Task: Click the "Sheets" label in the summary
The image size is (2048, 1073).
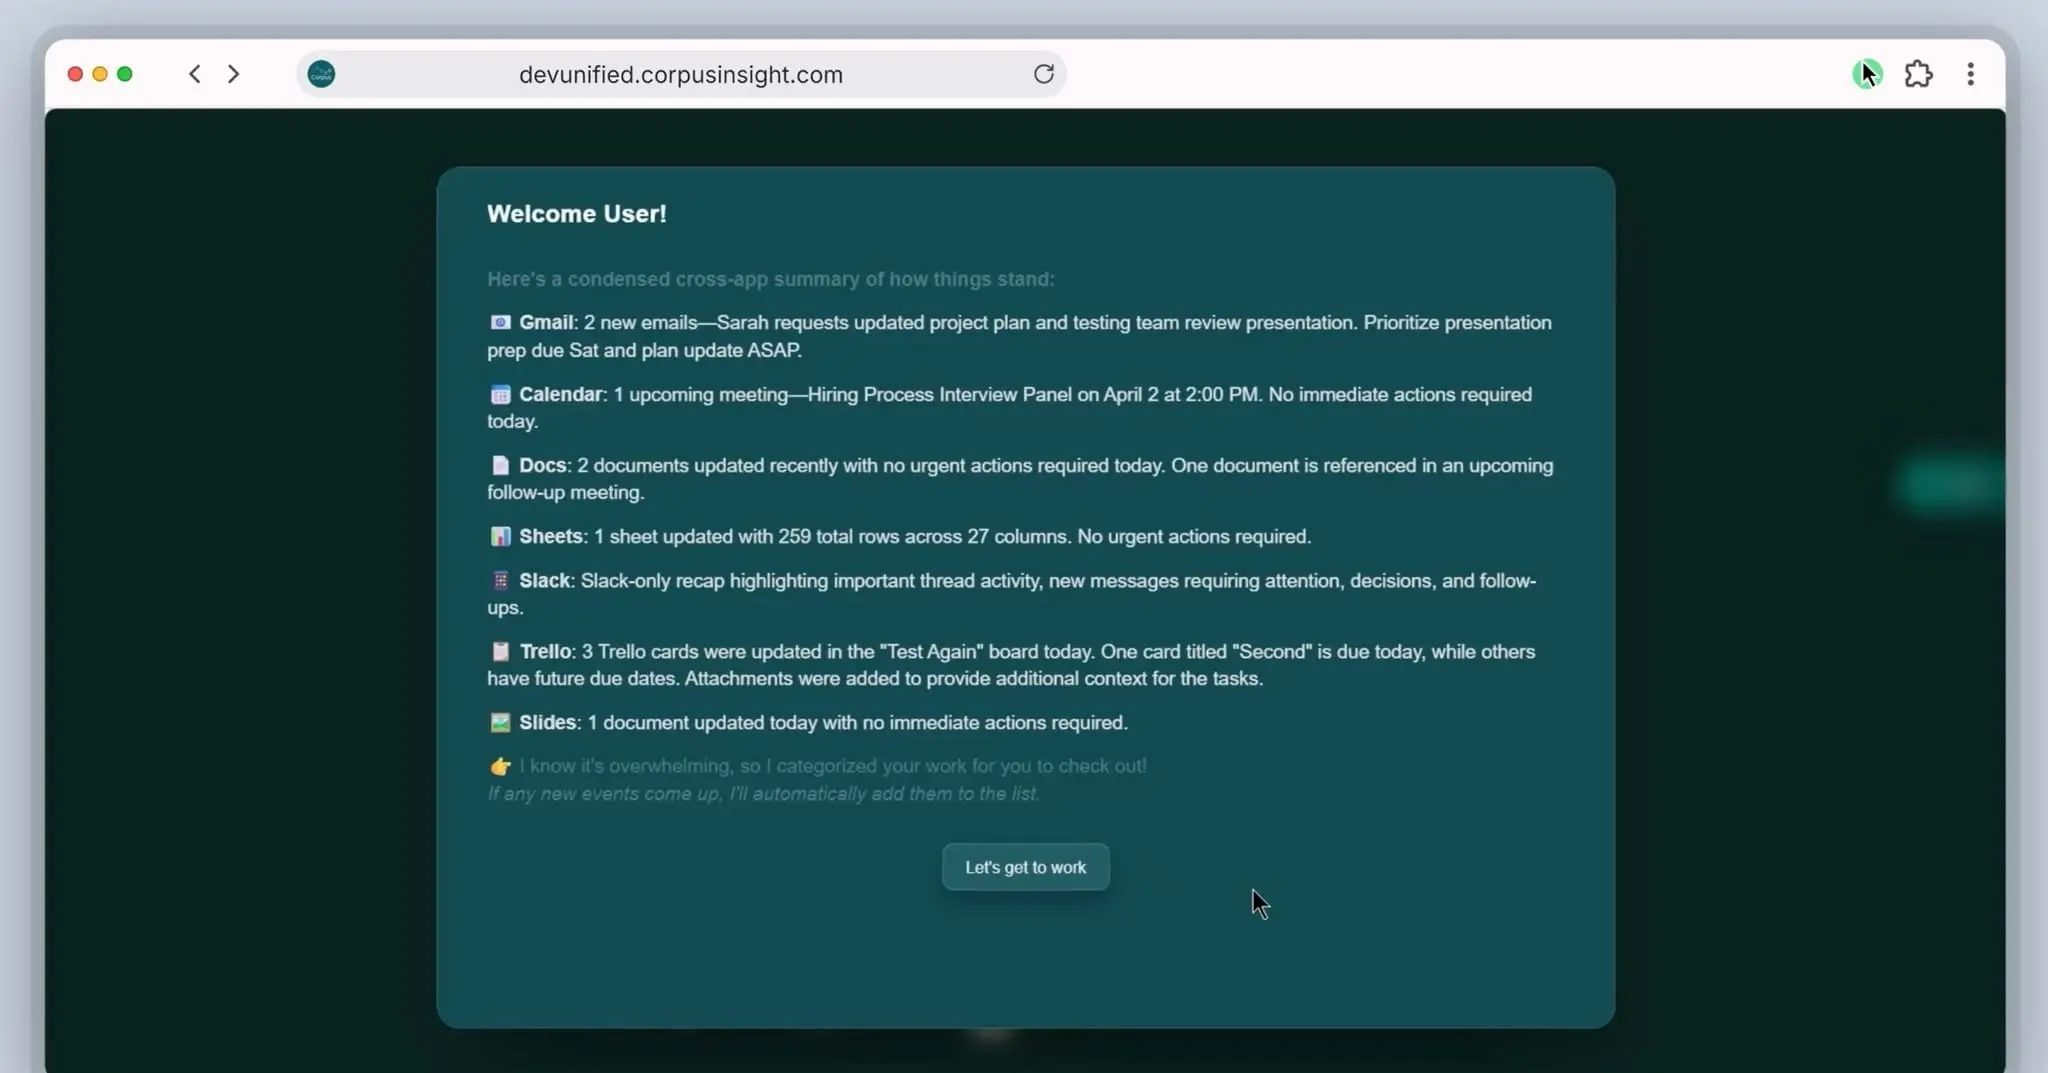Action: click(551, 536)
